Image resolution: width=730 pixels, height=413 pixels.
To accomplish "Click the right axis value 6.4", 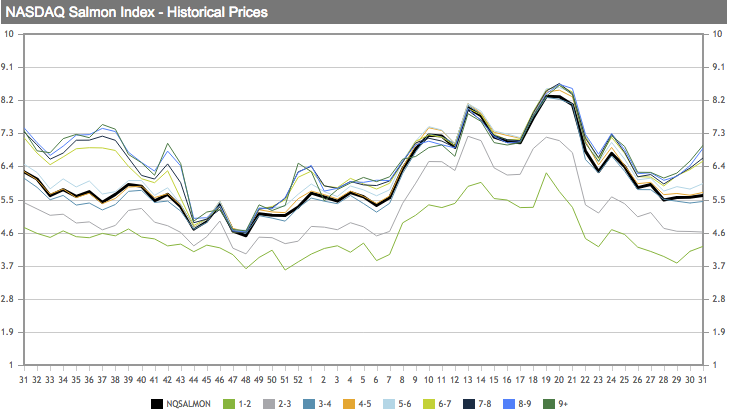I will point(719,166).
